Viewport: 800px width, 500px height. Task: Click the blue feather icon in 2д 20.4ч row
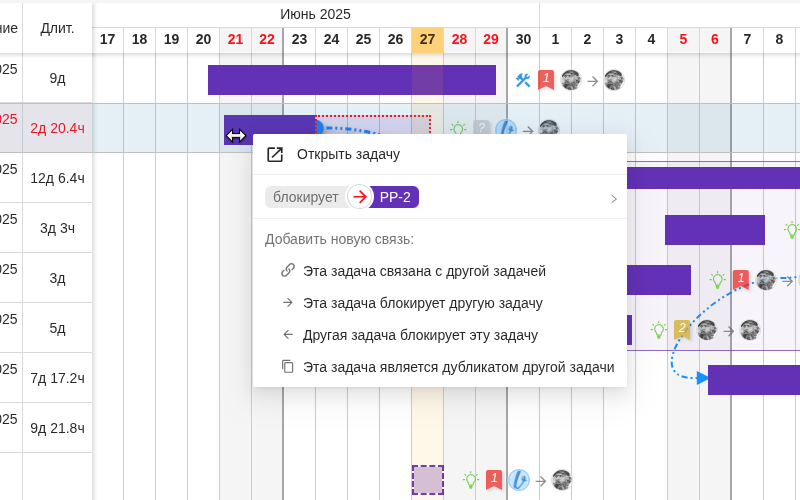[506, 127]
